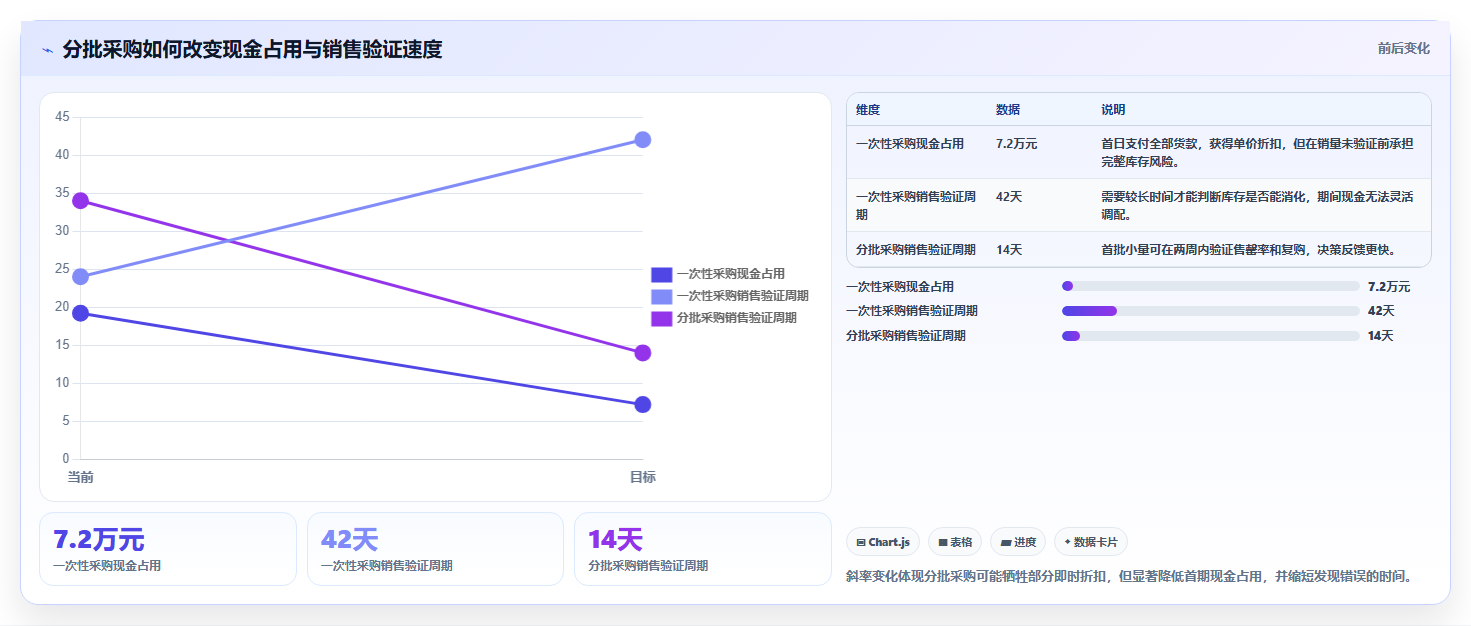Click the 数据卡片 tag chip

click(x=1091, y=542)
